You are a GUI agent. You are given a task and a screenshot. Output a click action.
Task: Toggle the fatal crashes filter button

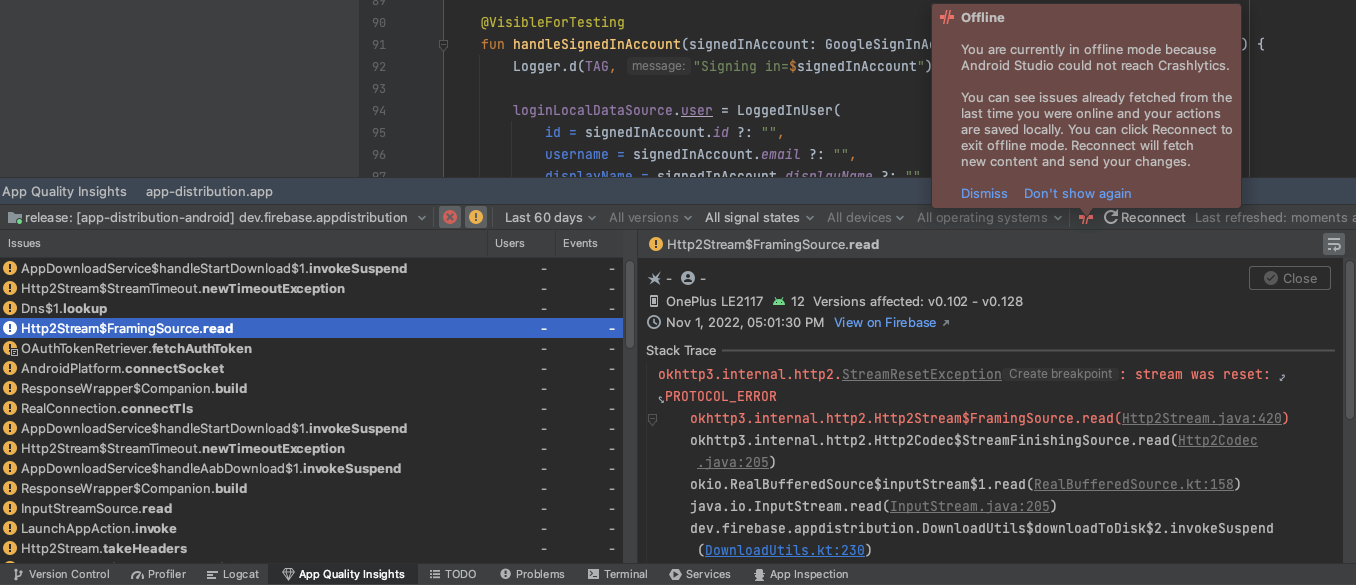(450, 217)
